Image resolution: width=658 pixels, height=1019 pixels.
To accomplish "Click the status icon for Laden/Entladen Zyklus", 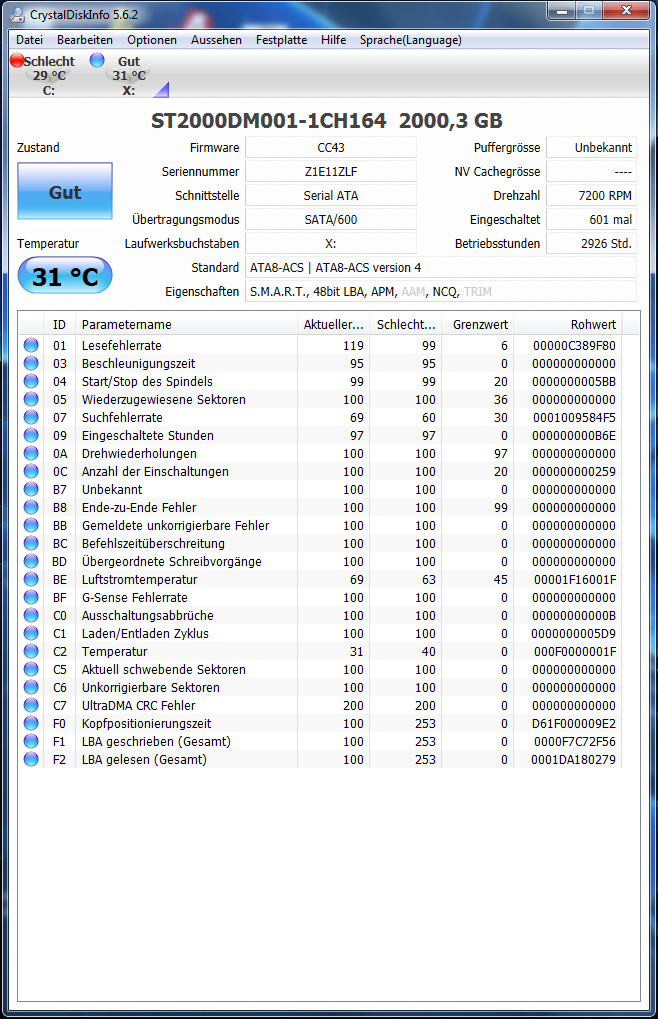I will pos(31,633).
